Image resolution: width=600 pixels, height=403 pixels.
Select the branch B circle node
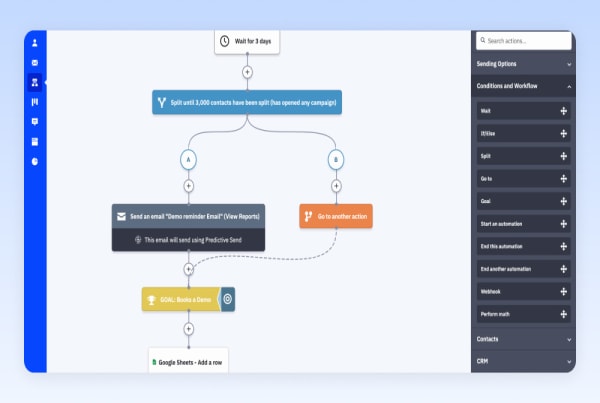click(336, 160)
